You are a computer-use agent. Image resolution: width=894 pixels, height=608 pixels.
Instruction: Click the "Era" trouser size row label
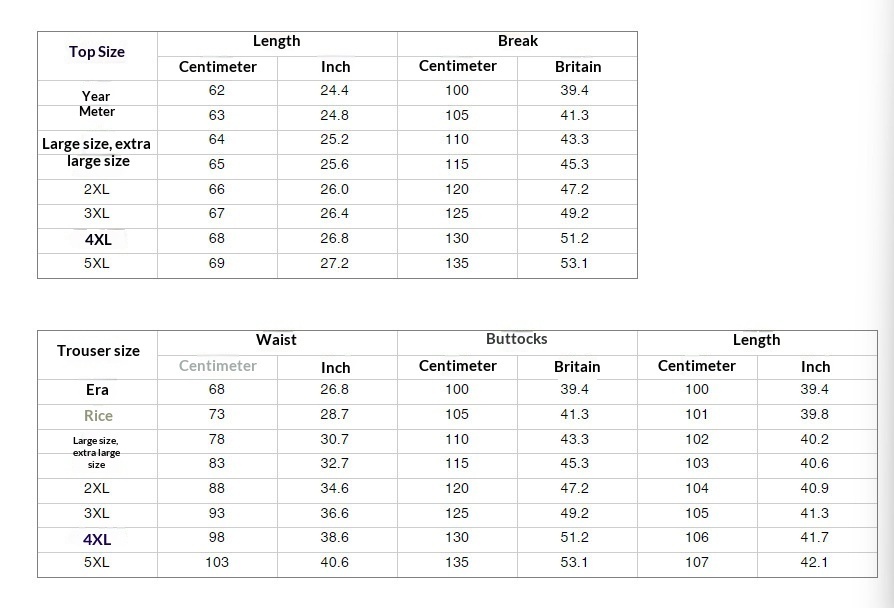pos(97,390)
